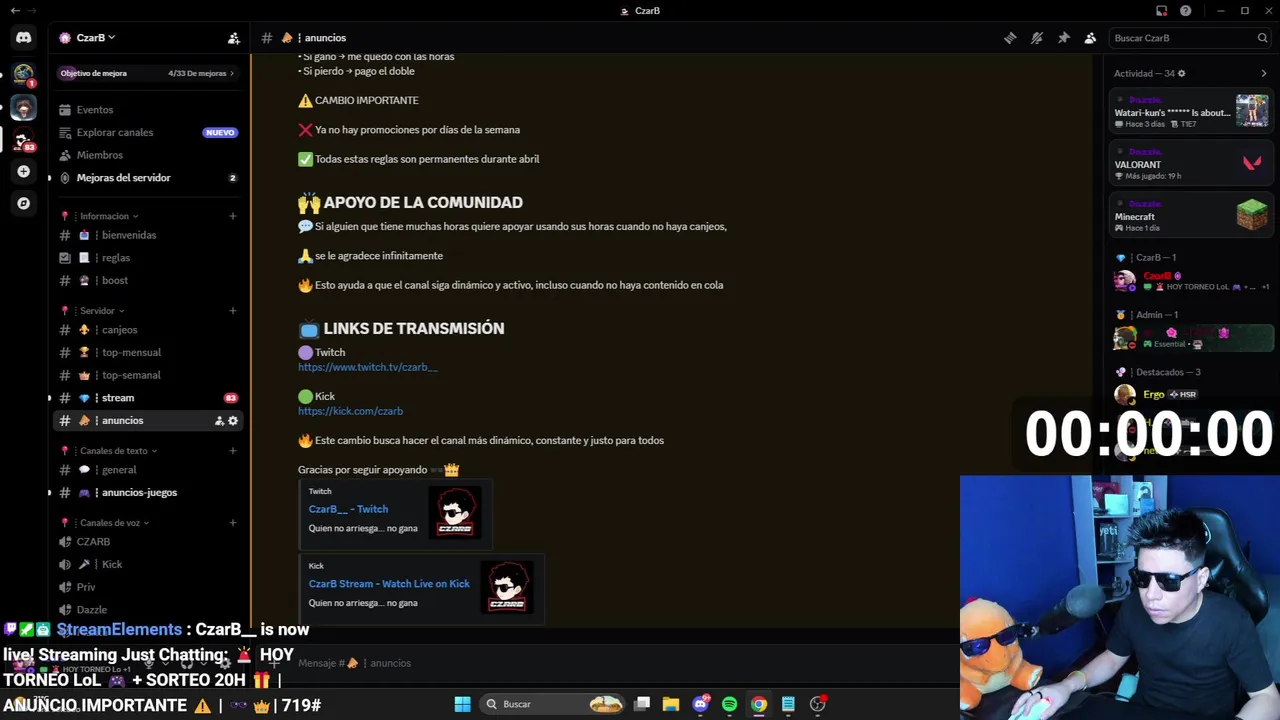Image resolution: width=1280 pixels, height=720 pixels.
Task: Open the kick.com/czarb link
Action: (x=350, y=411)
